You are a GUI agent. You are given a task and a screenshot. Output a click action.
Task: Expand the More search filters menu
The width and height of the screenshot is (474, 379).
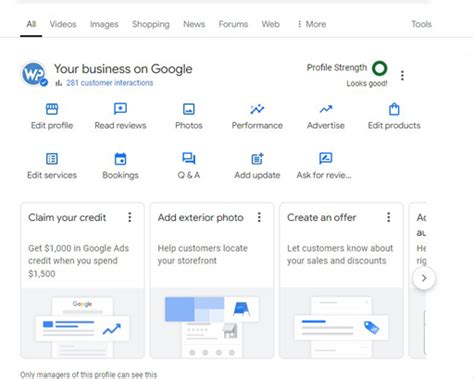[312, 24]
